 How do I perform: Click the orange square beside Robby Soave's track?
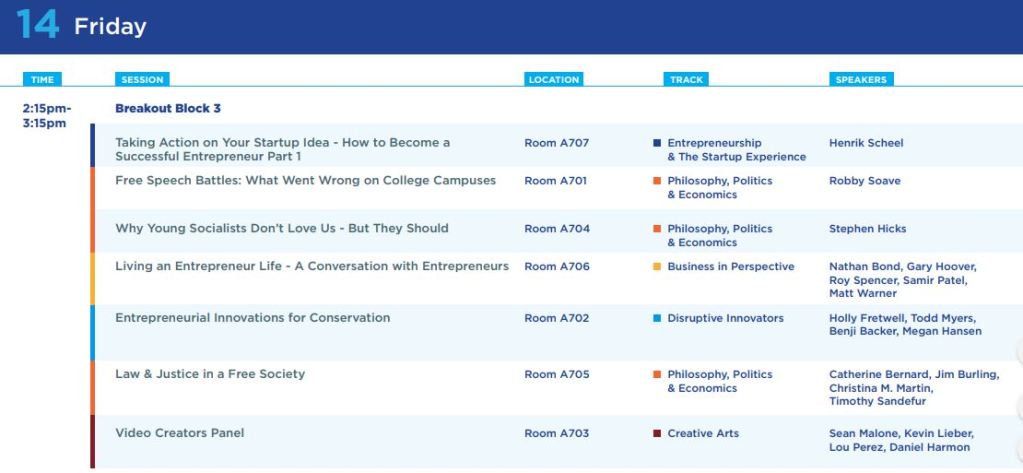[x=657, y=181]
